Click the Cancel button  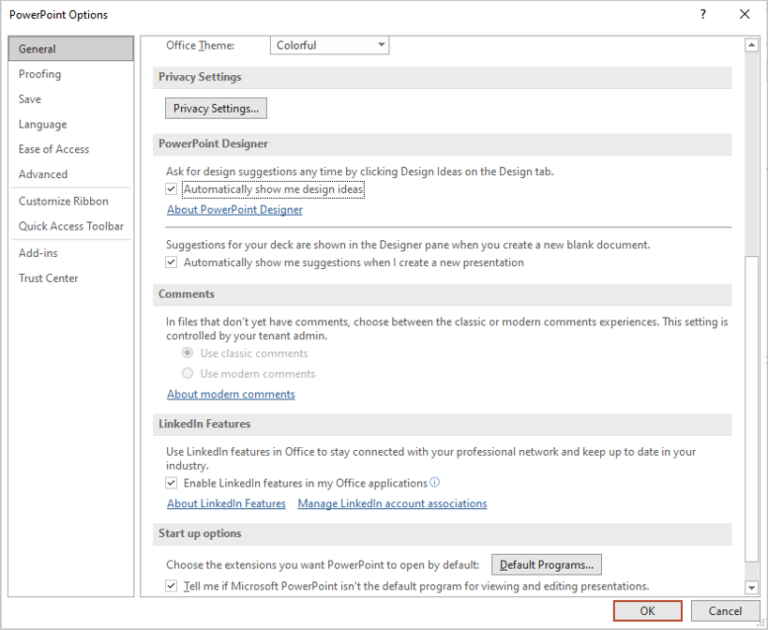click(725, 611)
